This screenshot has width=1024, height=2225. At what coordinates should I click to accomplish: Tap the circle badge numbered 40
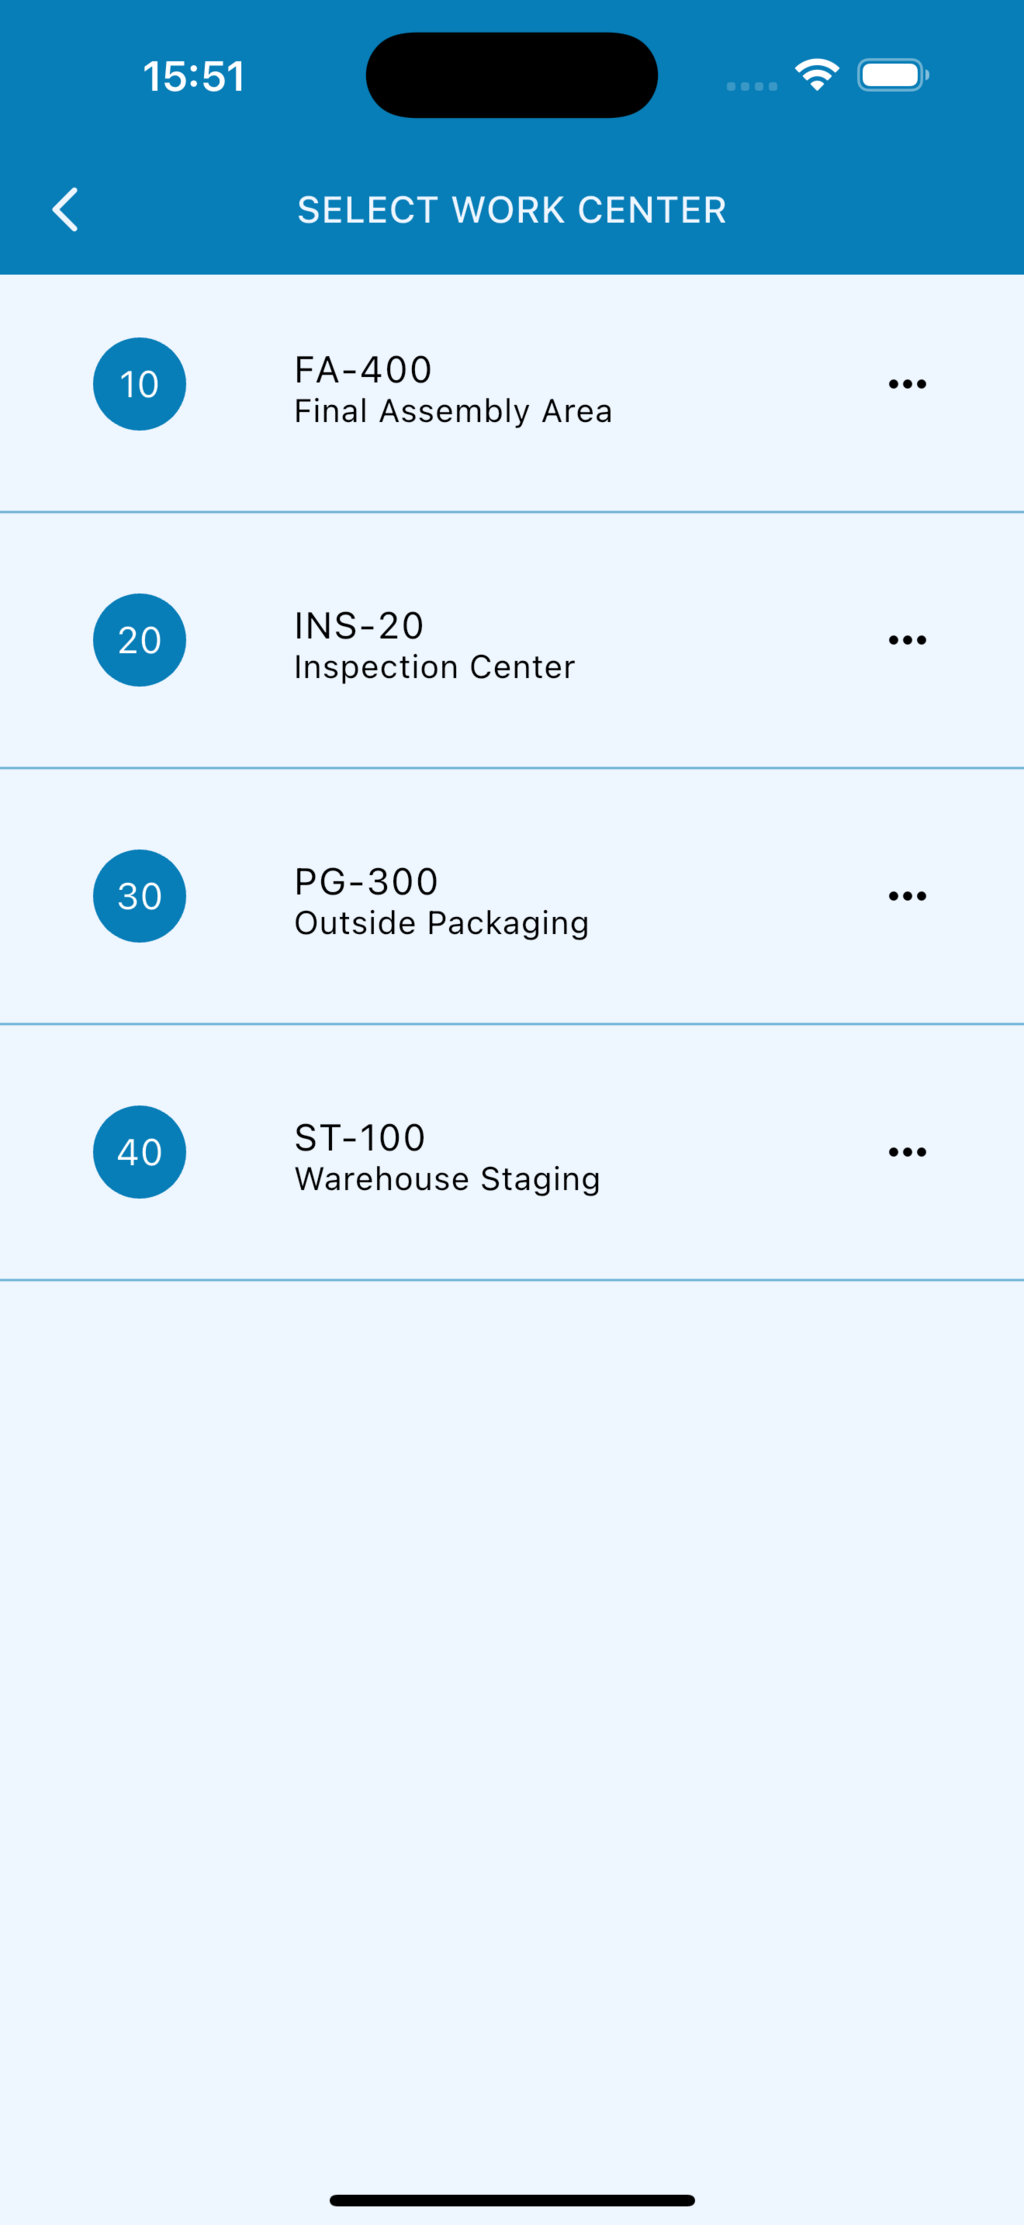(x=140, y=1152)
